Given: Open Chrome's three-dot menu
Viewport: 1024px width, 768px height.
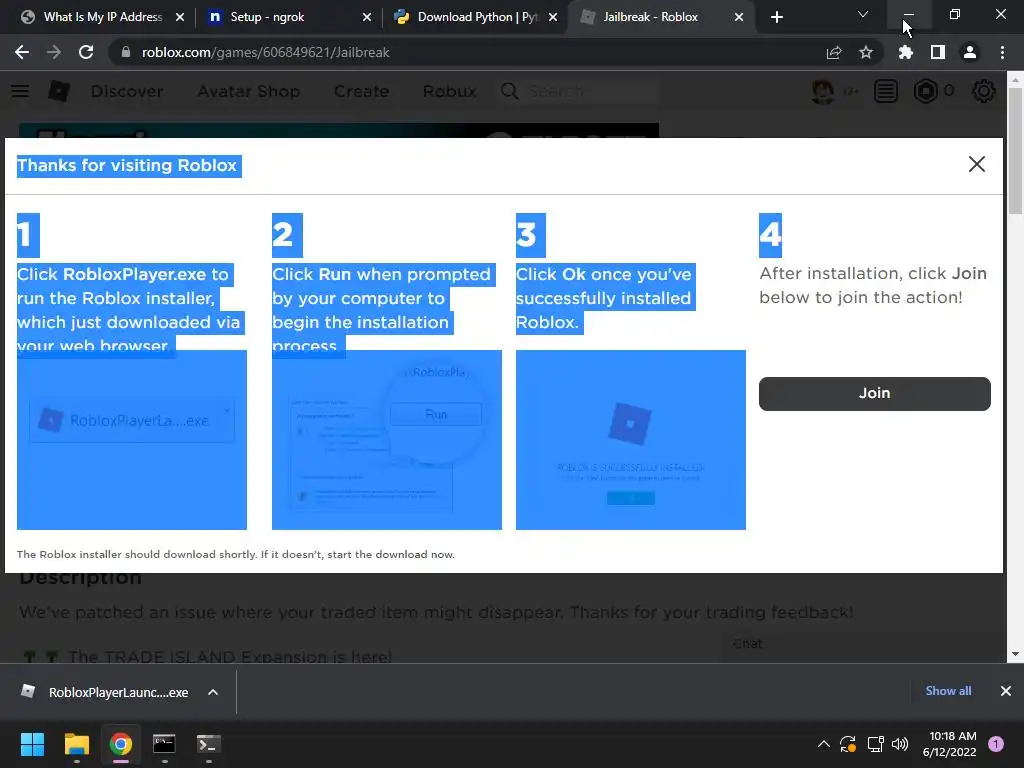Looking at the screenshot, I should click(1002, 52).
